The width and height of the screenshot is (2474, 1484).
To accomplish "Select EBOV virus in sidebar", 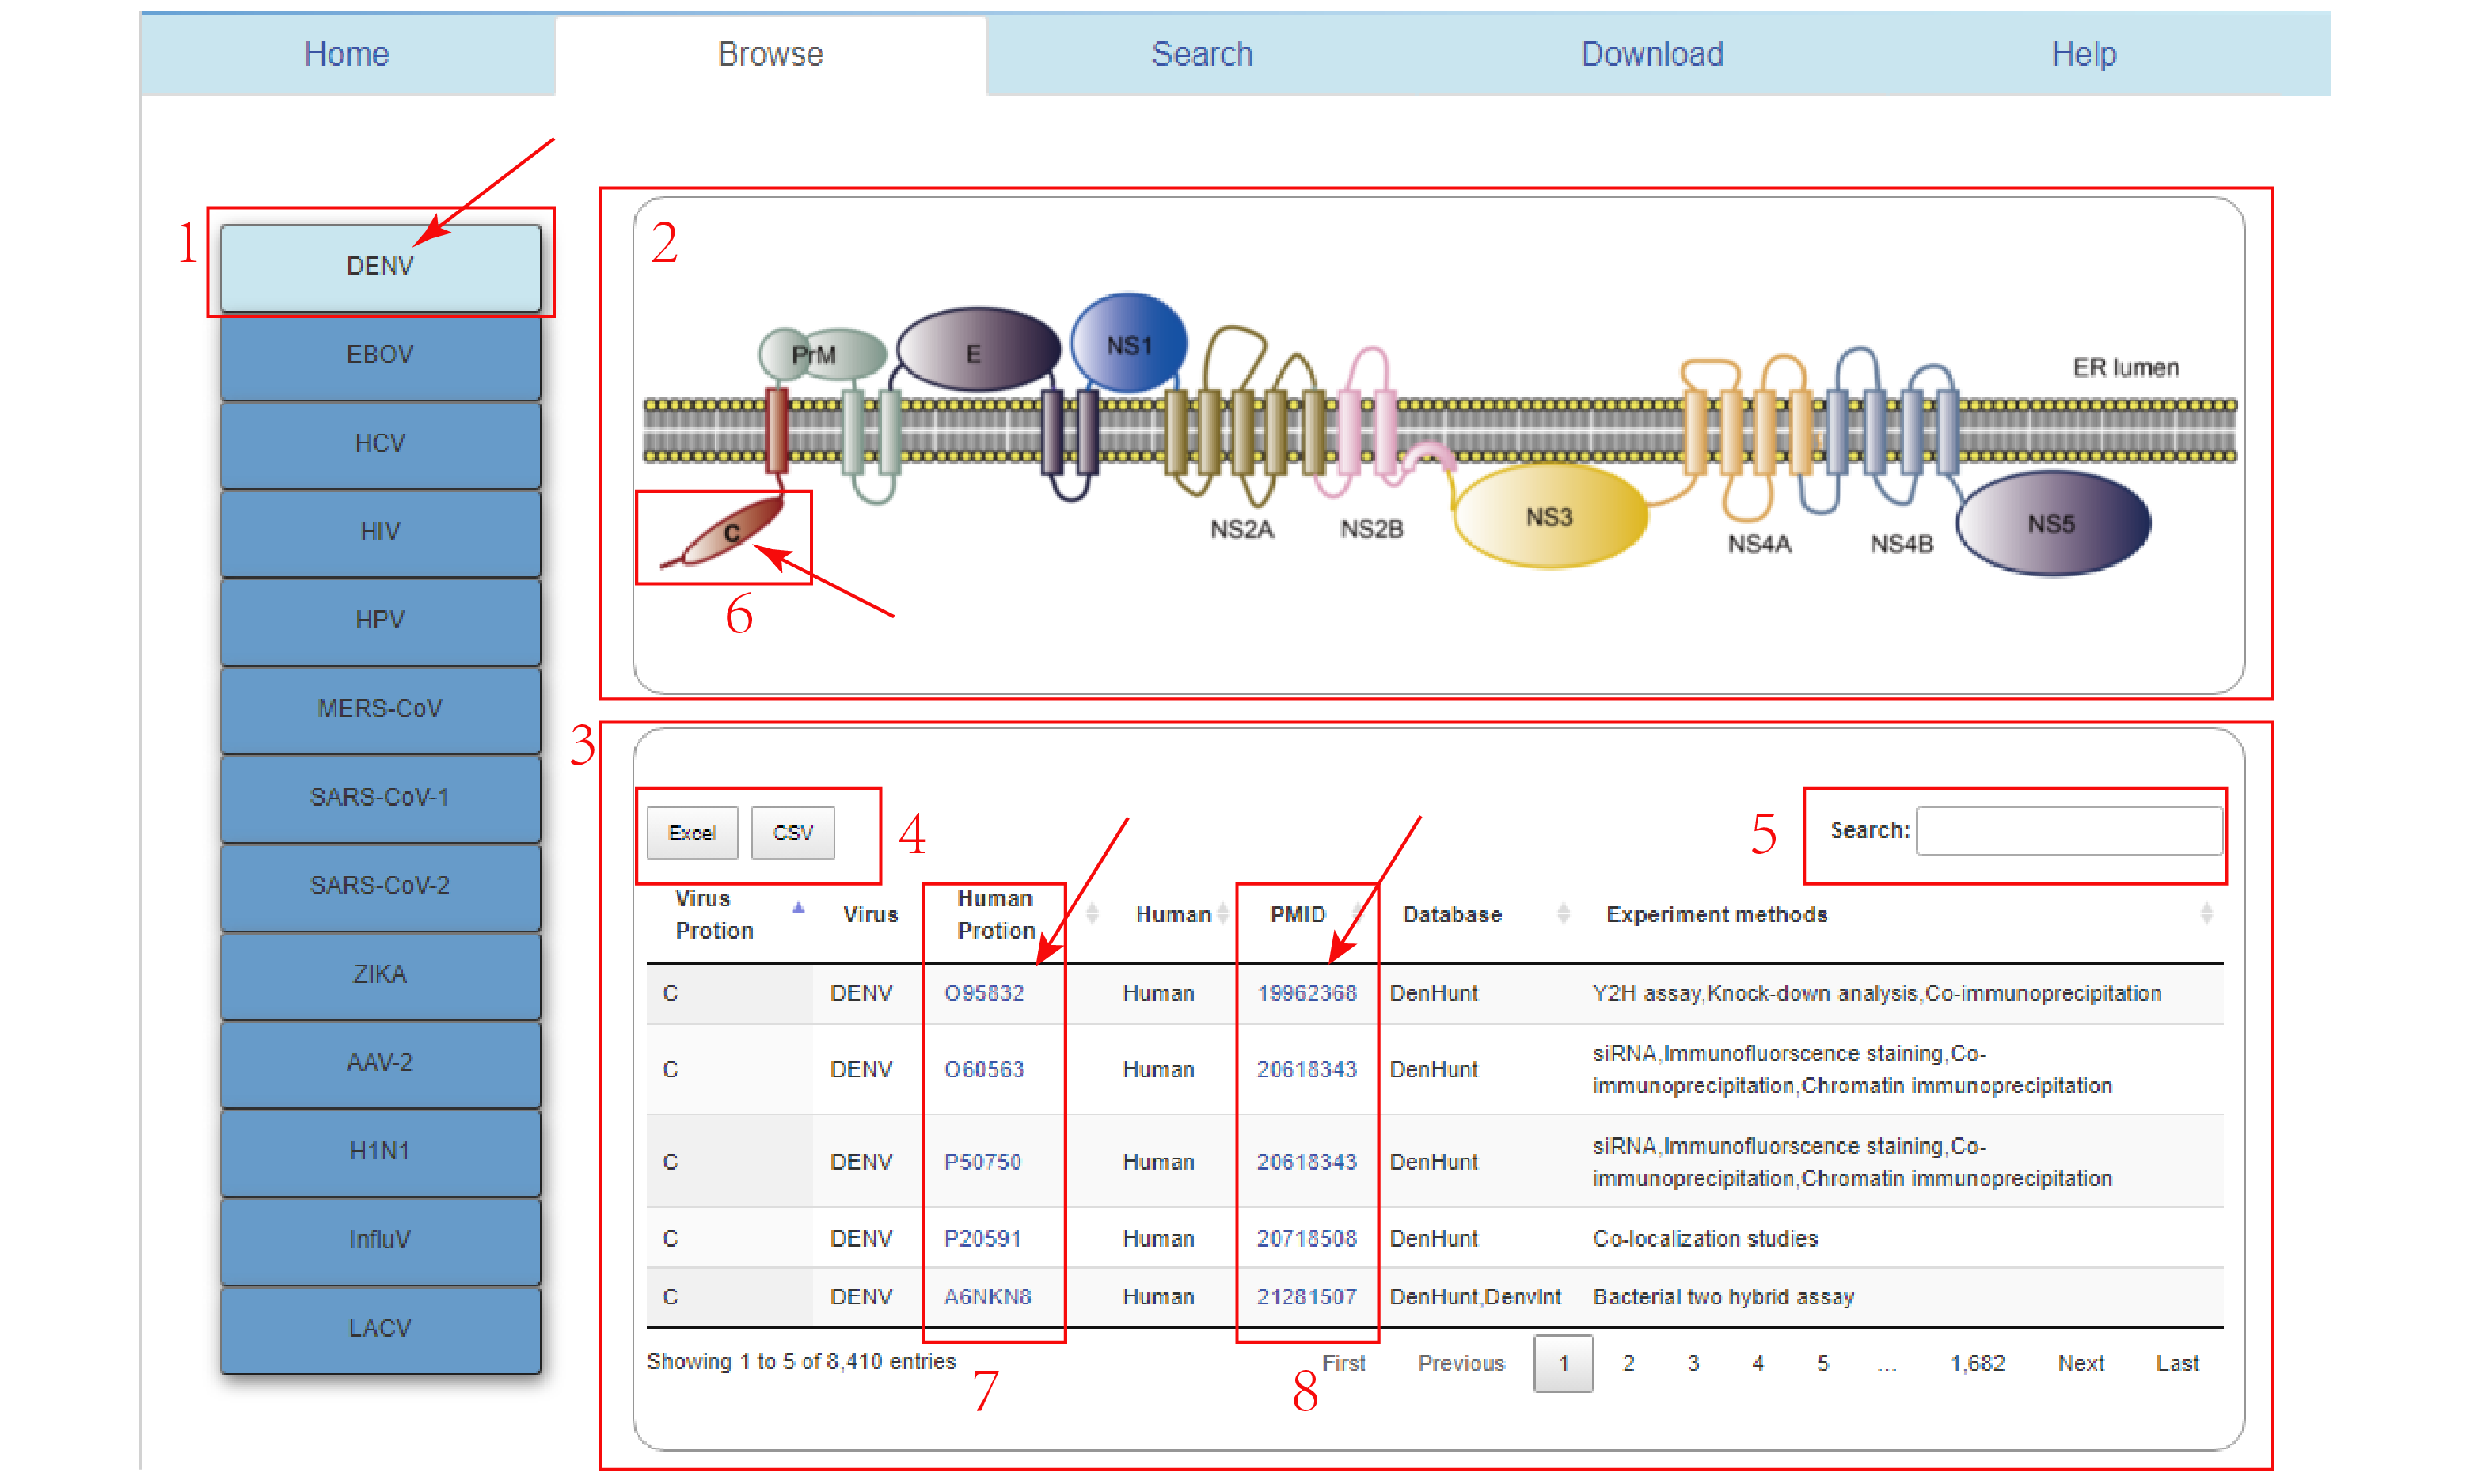I will (x=380, y=355).
